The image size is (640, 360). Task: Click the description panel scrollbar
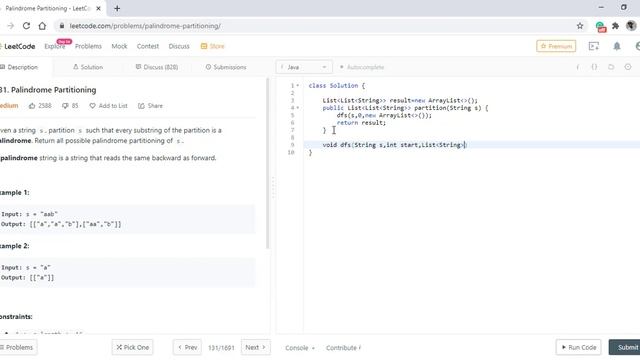[x=268, y=163]
